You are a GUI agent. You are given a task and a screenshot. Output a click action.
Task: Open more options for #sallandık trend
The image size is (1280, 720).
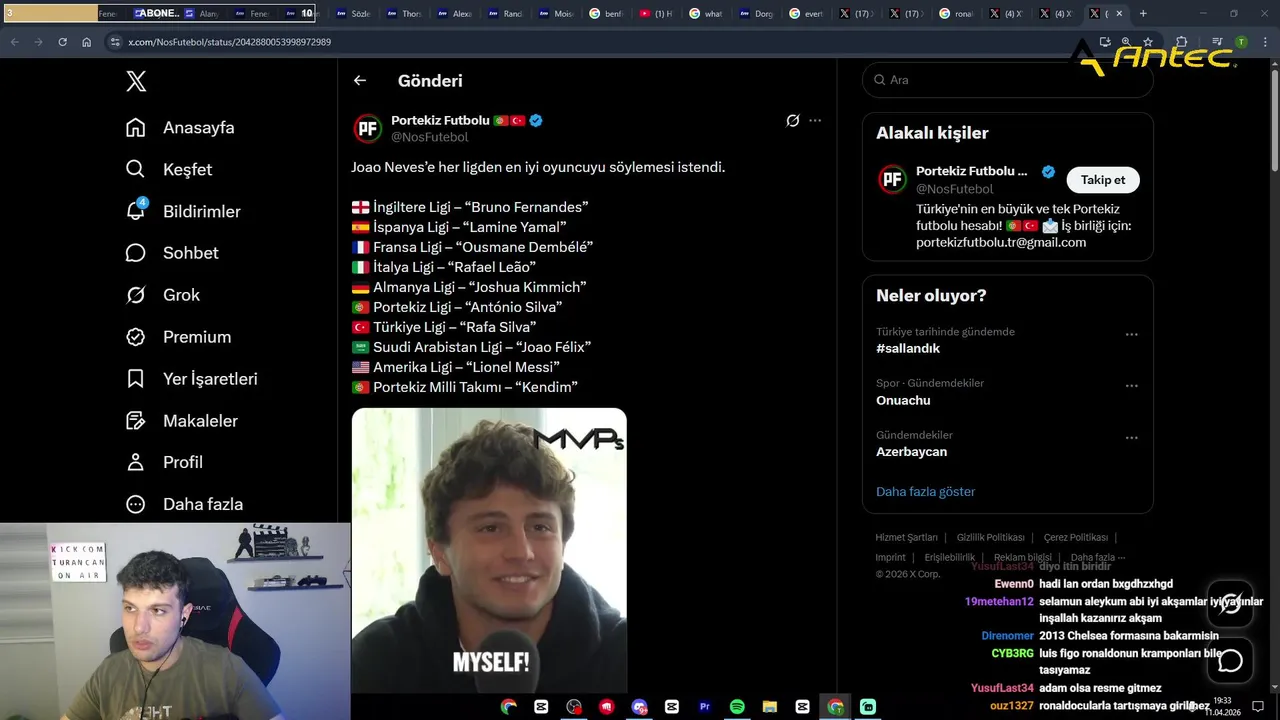(1131, 335)
